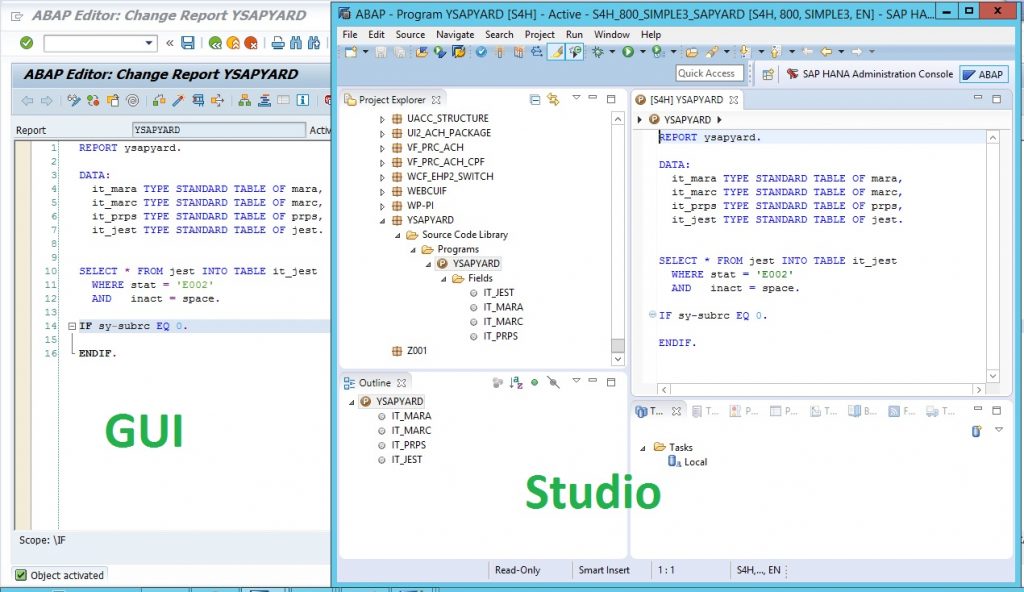Open the Source menu in Studio
1024x592 pixels.
410,35
